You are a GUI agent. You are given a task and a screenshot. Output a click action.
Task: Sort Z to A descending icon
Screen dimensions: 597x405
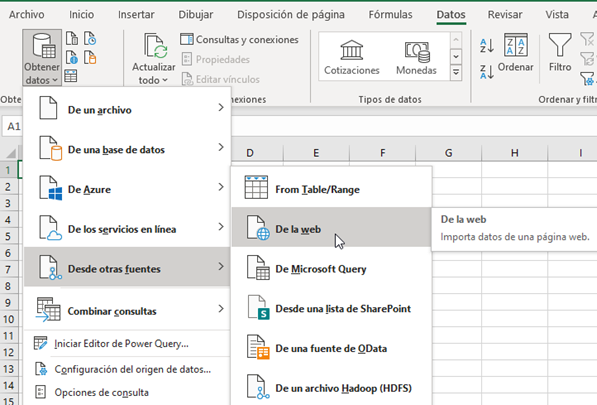tap(487, 72)
